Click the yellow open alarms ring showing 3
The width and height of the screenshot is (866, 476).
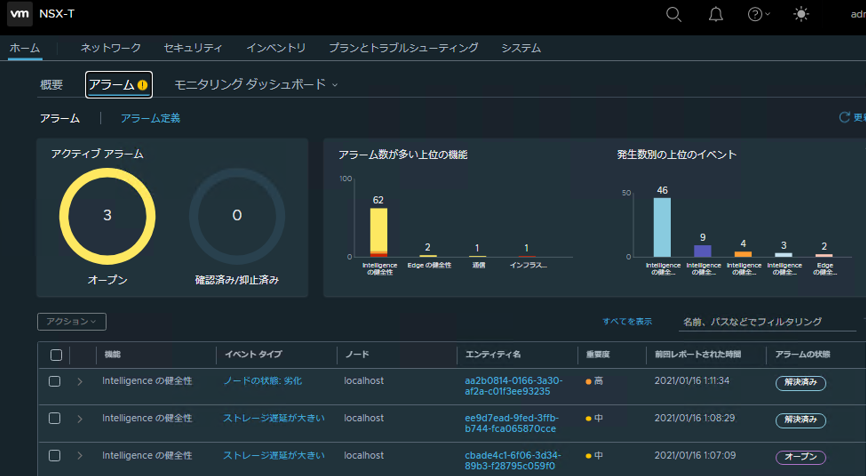(107, 216)
